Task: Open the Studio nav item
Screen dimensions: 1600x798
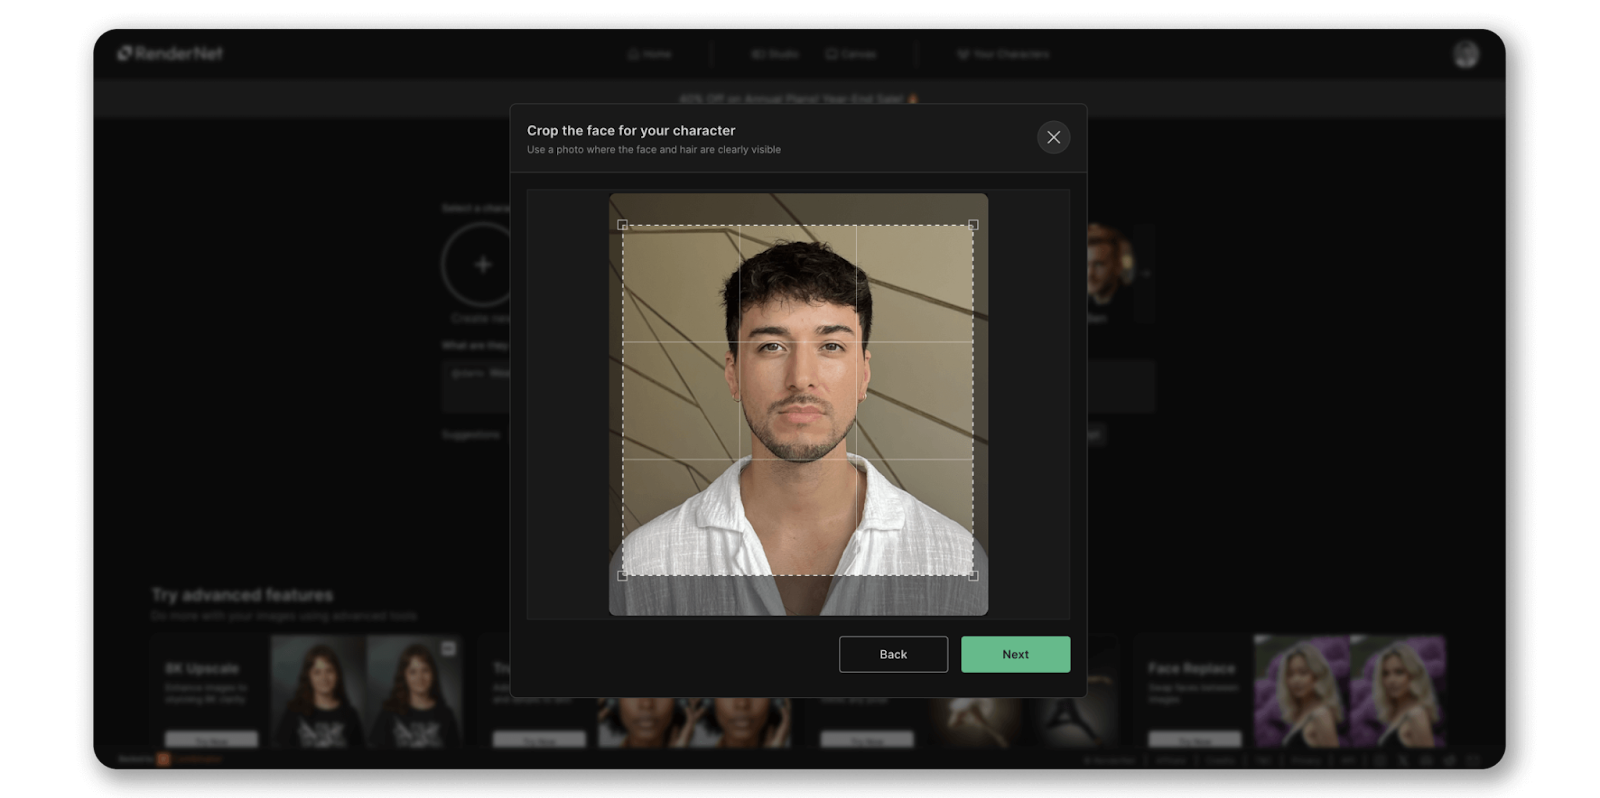Action: pyautogui.click(x=775, y=54)
